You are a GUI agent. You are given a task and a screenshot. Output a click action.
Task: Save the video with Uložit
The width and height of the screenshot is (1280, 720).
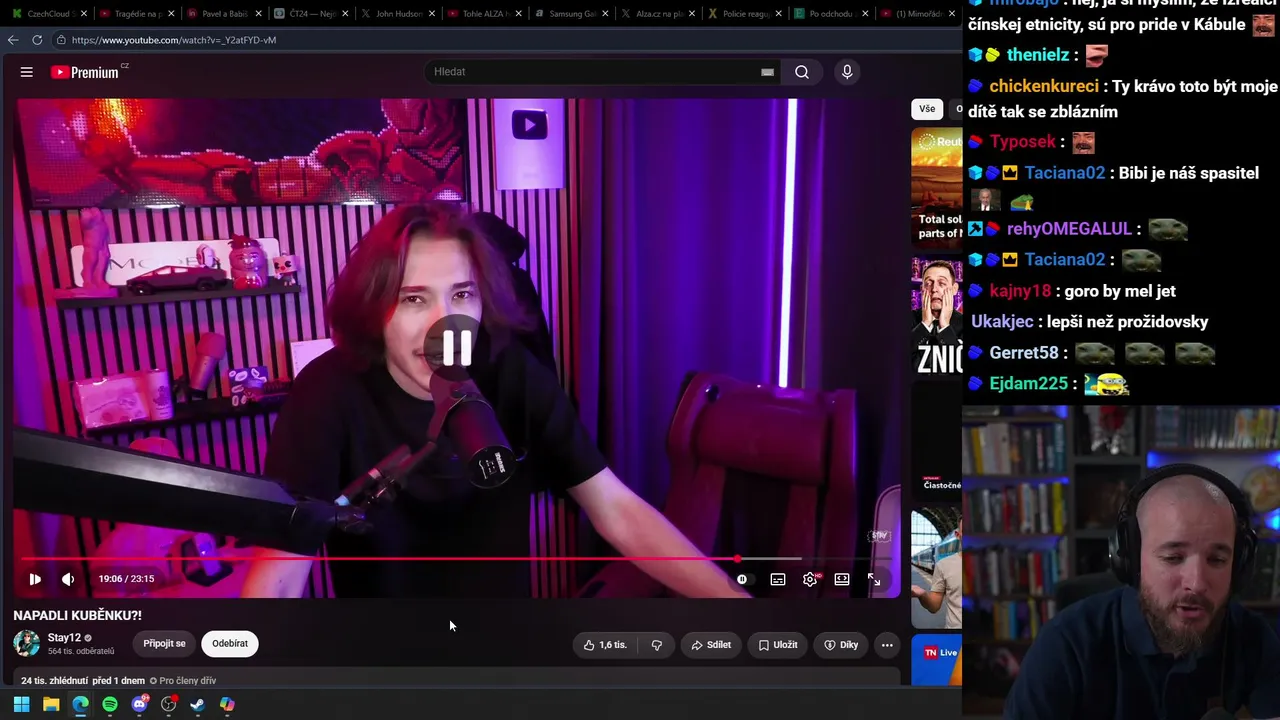click(778, 645)
